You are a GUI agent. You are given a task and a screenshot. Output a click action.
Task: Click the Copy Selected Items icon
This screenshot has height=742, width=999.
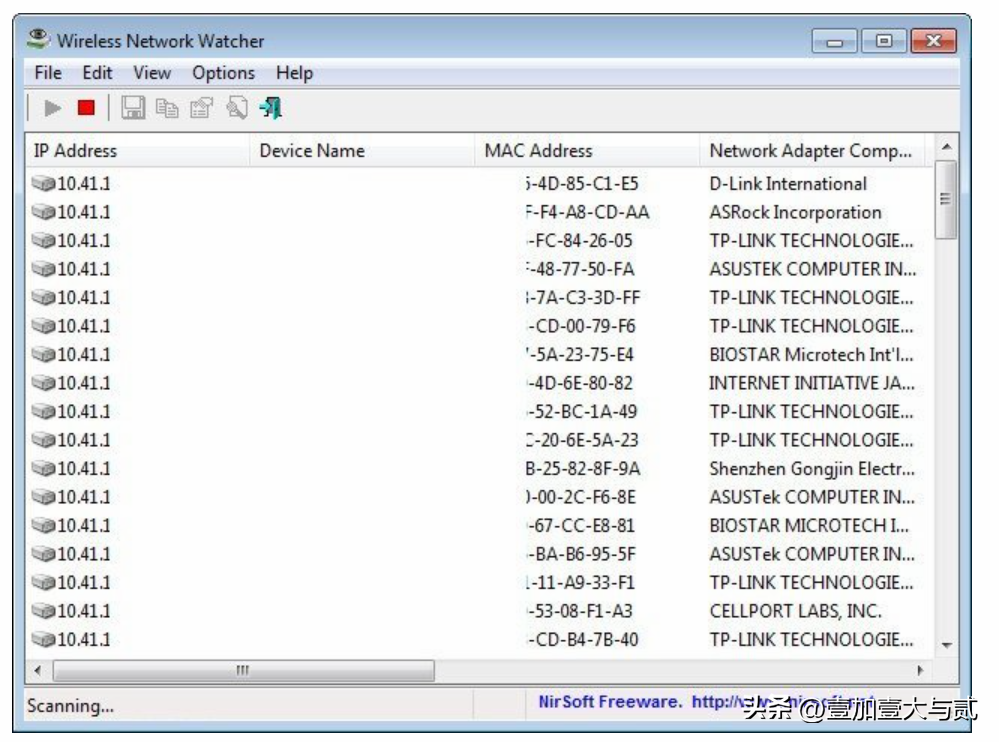167,108
